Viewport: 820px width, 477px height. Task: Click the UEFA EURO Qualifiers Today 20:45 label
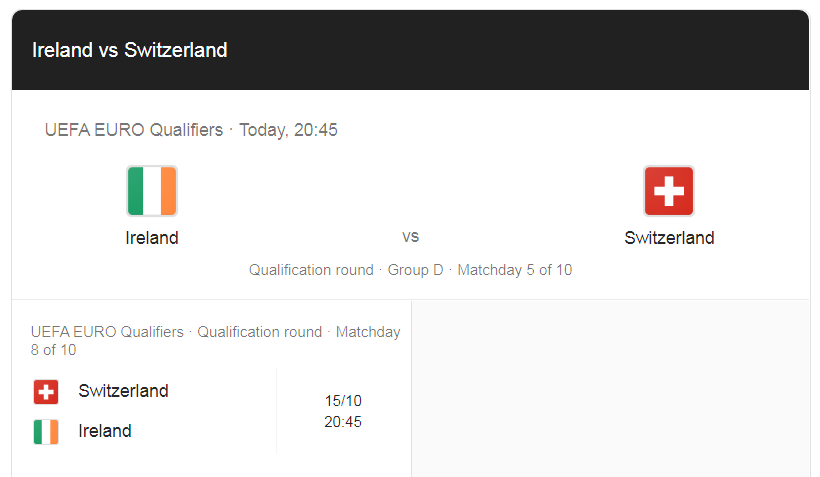tap(191, 130)
